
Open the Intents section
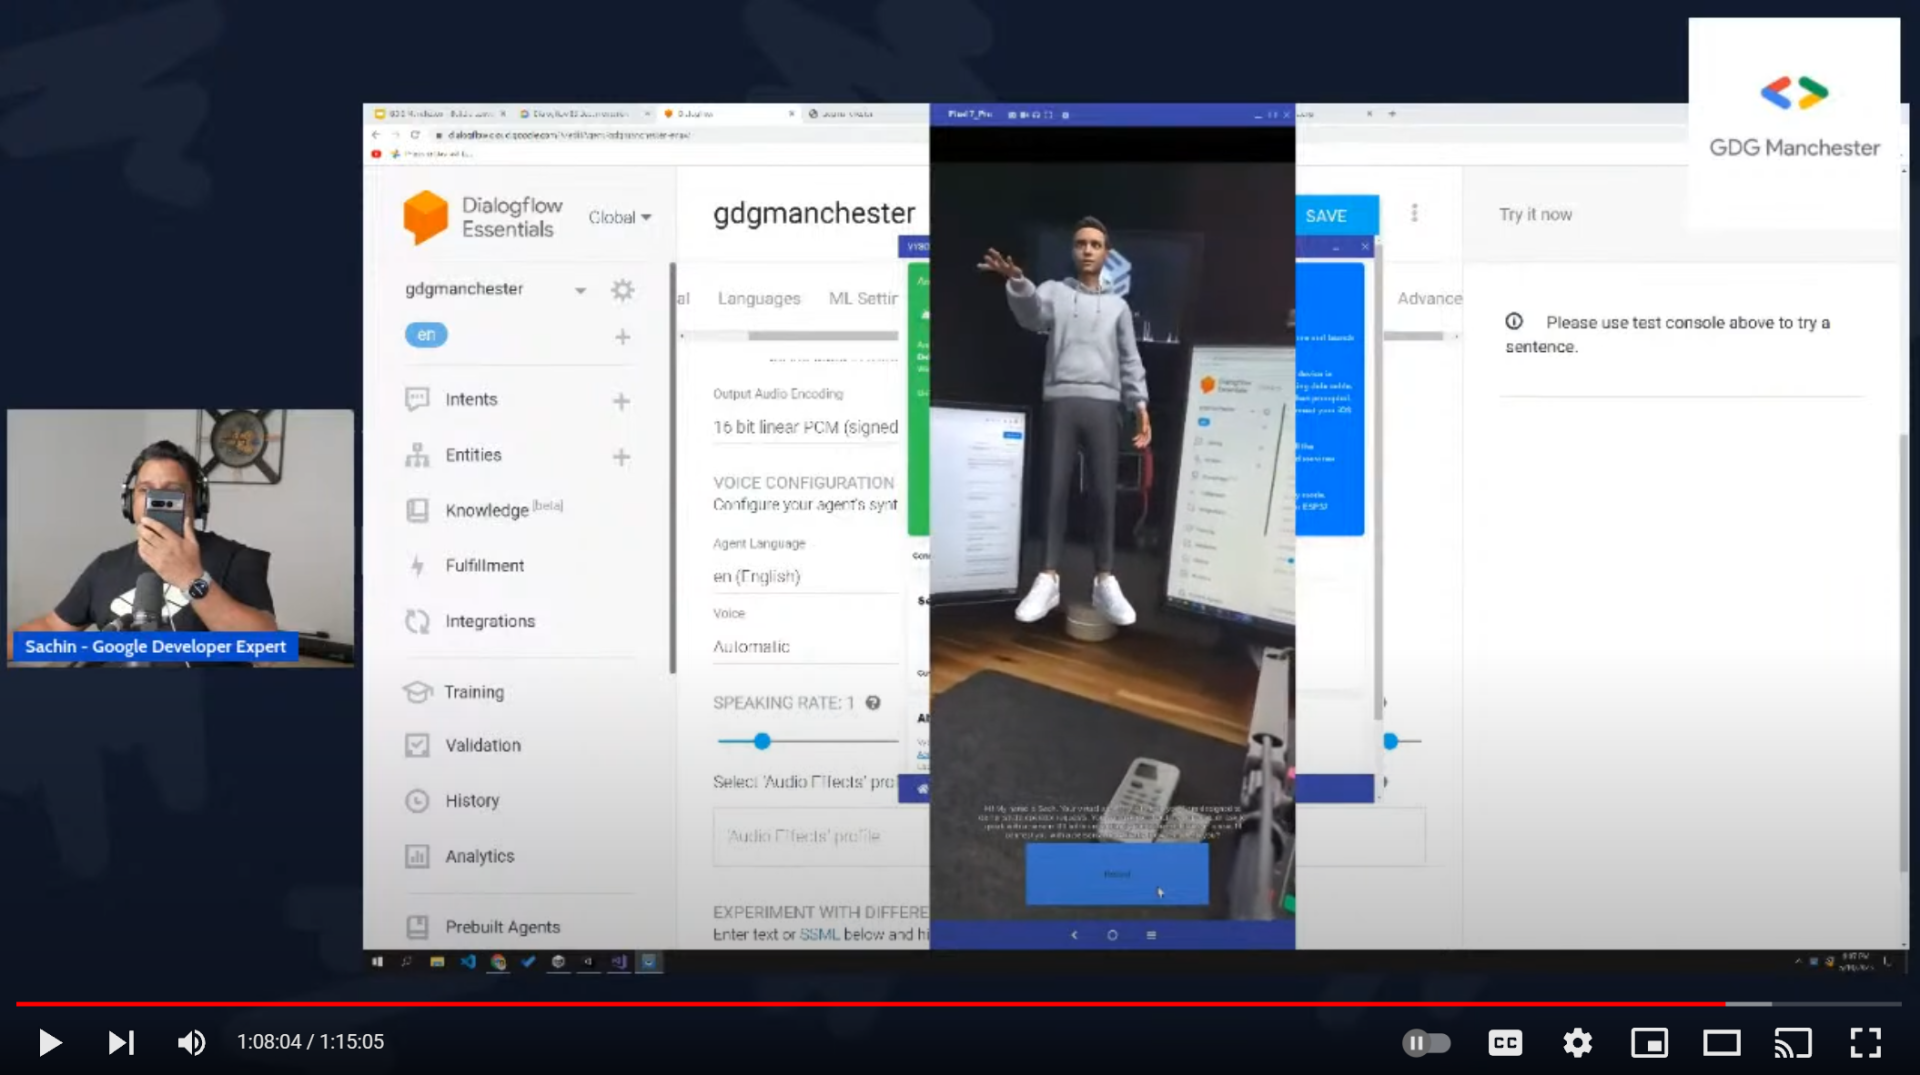(x=471, y=400)
